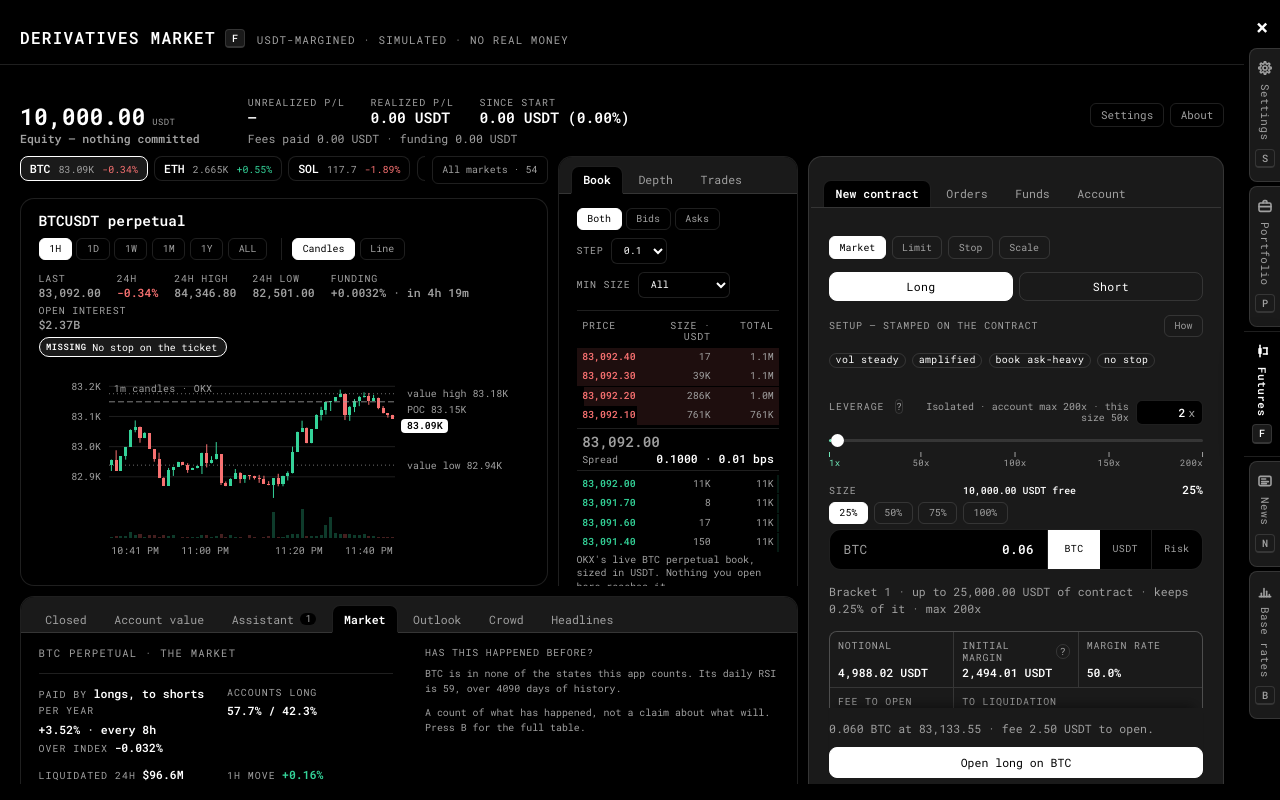
Task: Open the Base rates chart icon
Action: 1264,591
